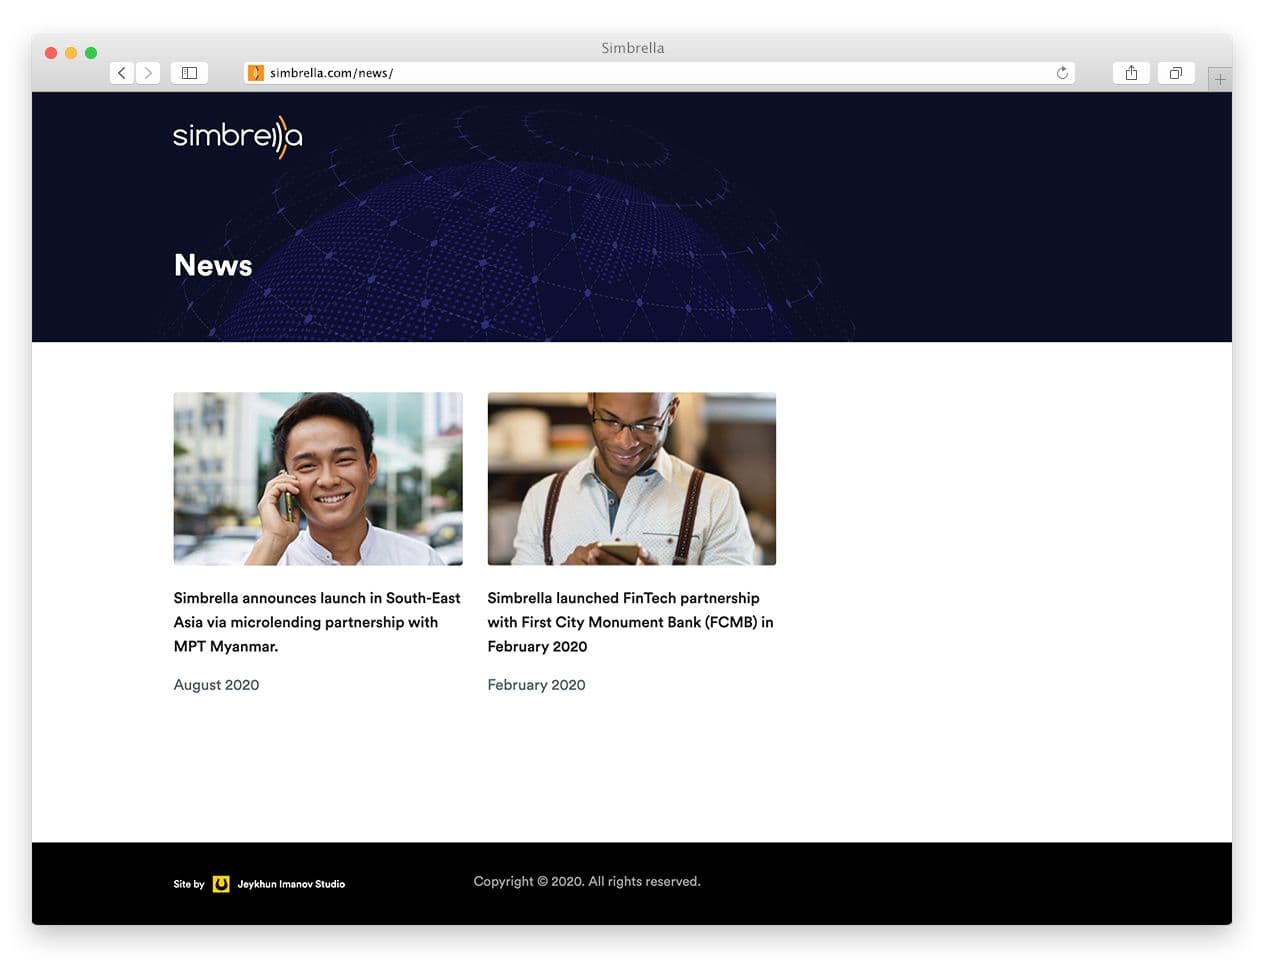1264x972 pixels.
Task: Show all tabs overview
Action: point(1176,73)
